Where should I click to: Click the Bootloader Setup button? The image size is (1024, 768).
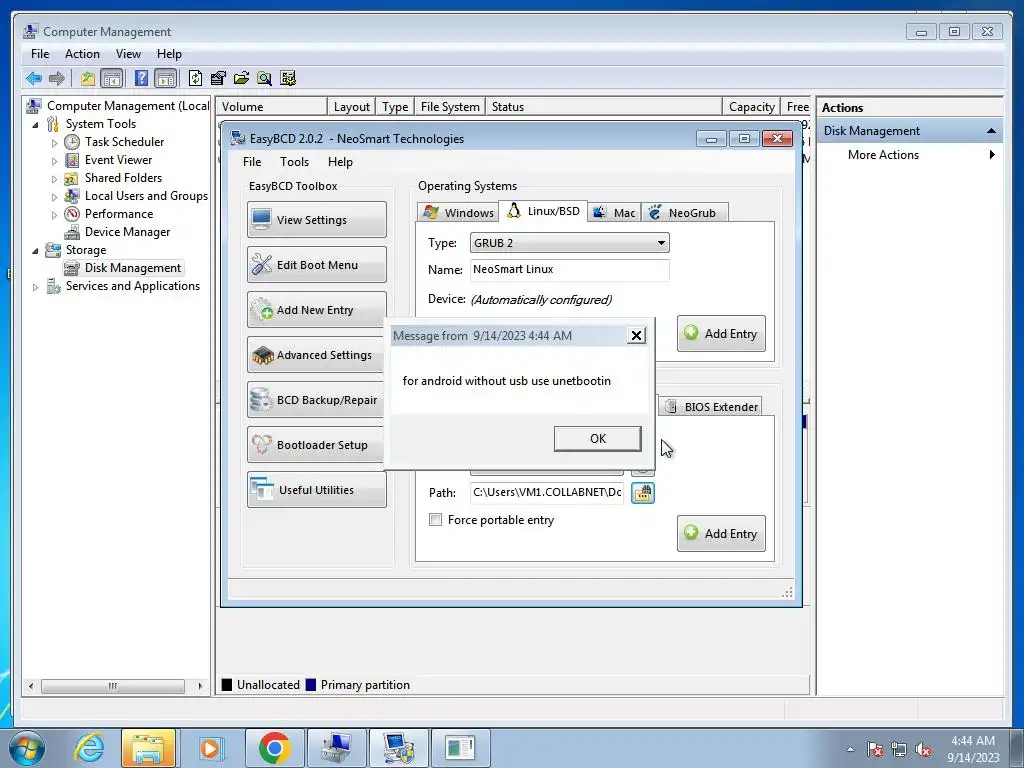317,445
